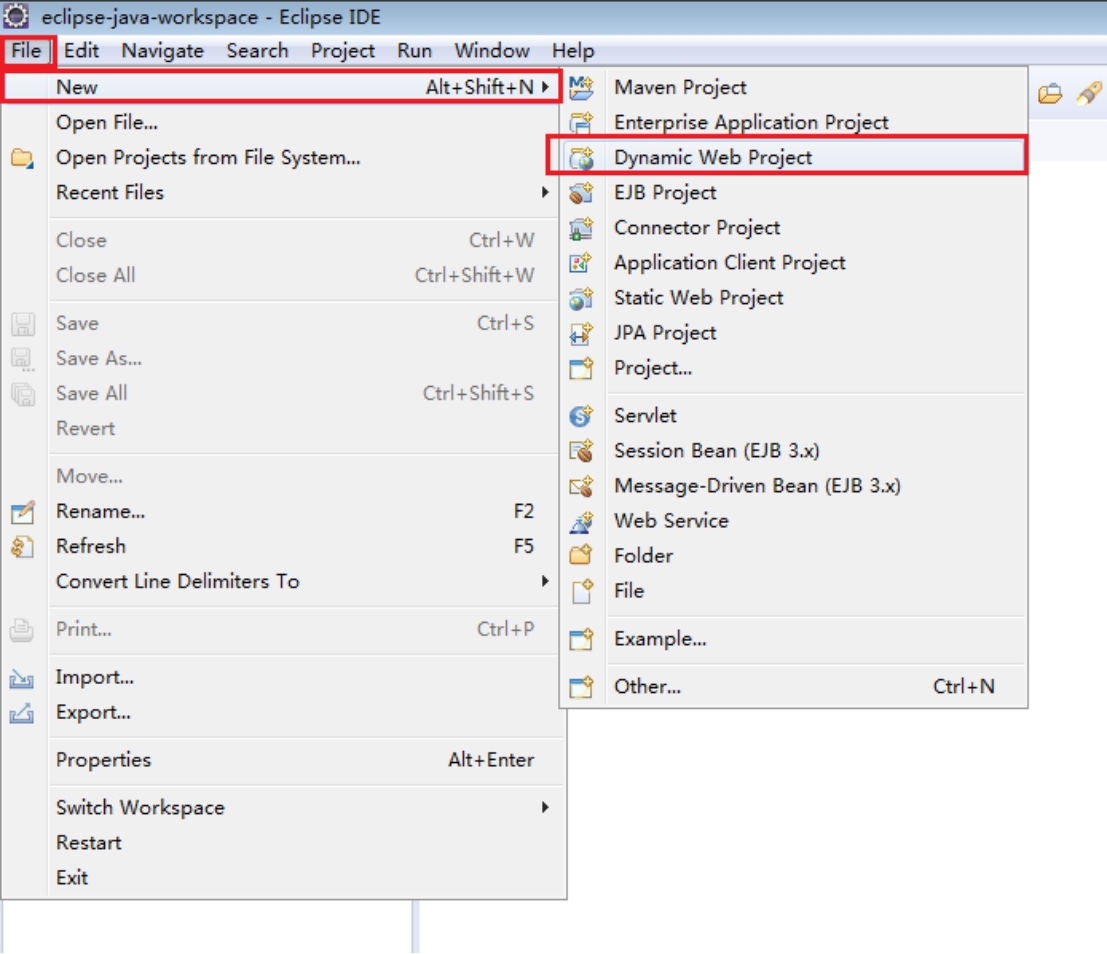Image resolution: width=1107 pixels, height=954 pixels.
Task: Click the Application Client Project icon
Action: (x=581, y=263)
